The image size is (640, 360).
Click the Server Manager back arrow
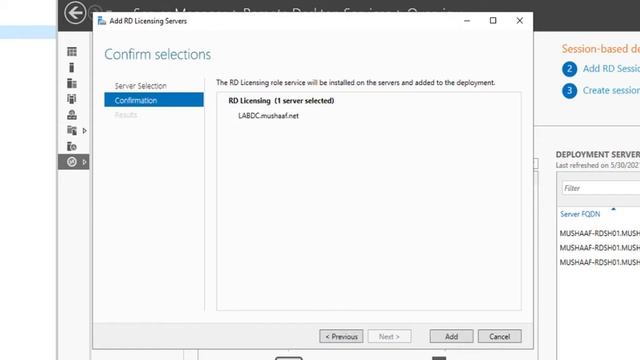[75, 13]
